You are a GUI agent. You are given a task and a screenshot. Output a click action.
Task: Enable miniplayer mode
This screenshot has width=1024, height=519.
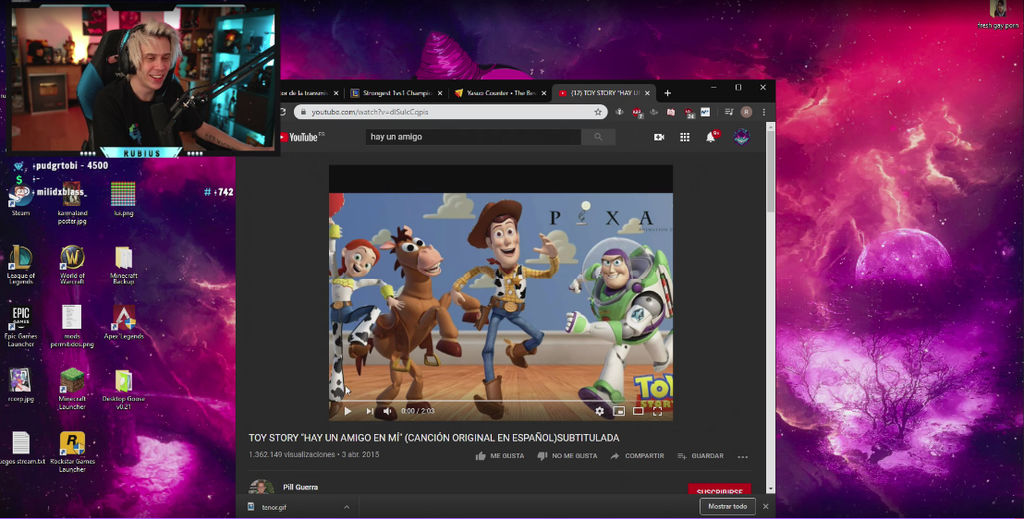pos(619,411)
